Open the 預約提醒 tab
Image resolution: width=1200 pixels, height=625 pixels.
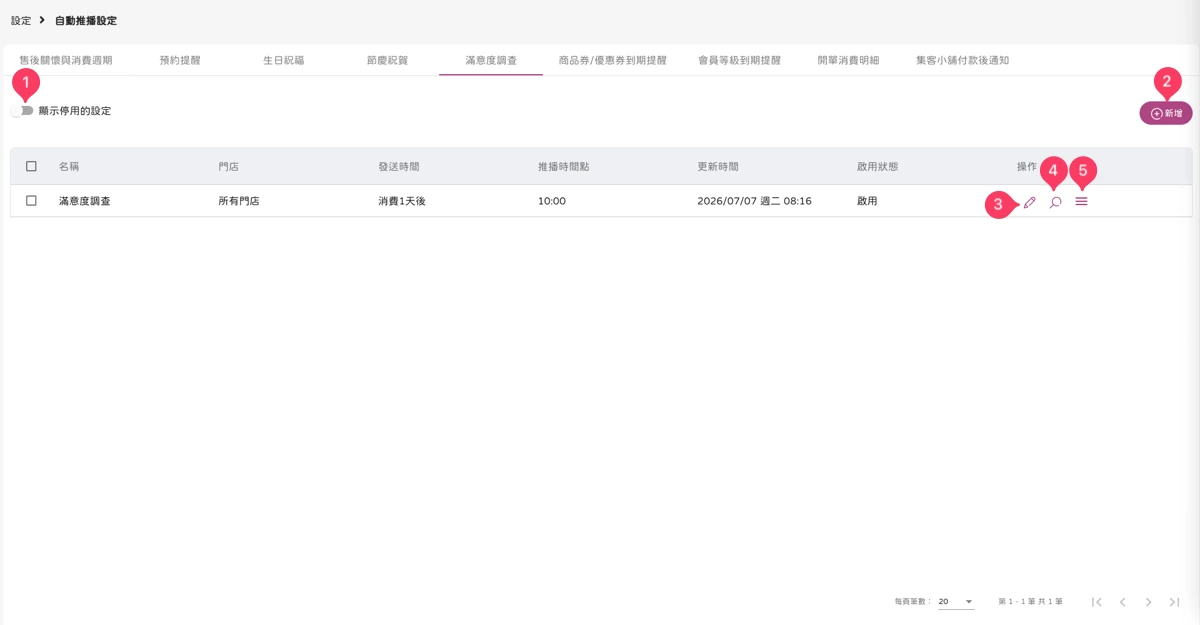(180, 60)
